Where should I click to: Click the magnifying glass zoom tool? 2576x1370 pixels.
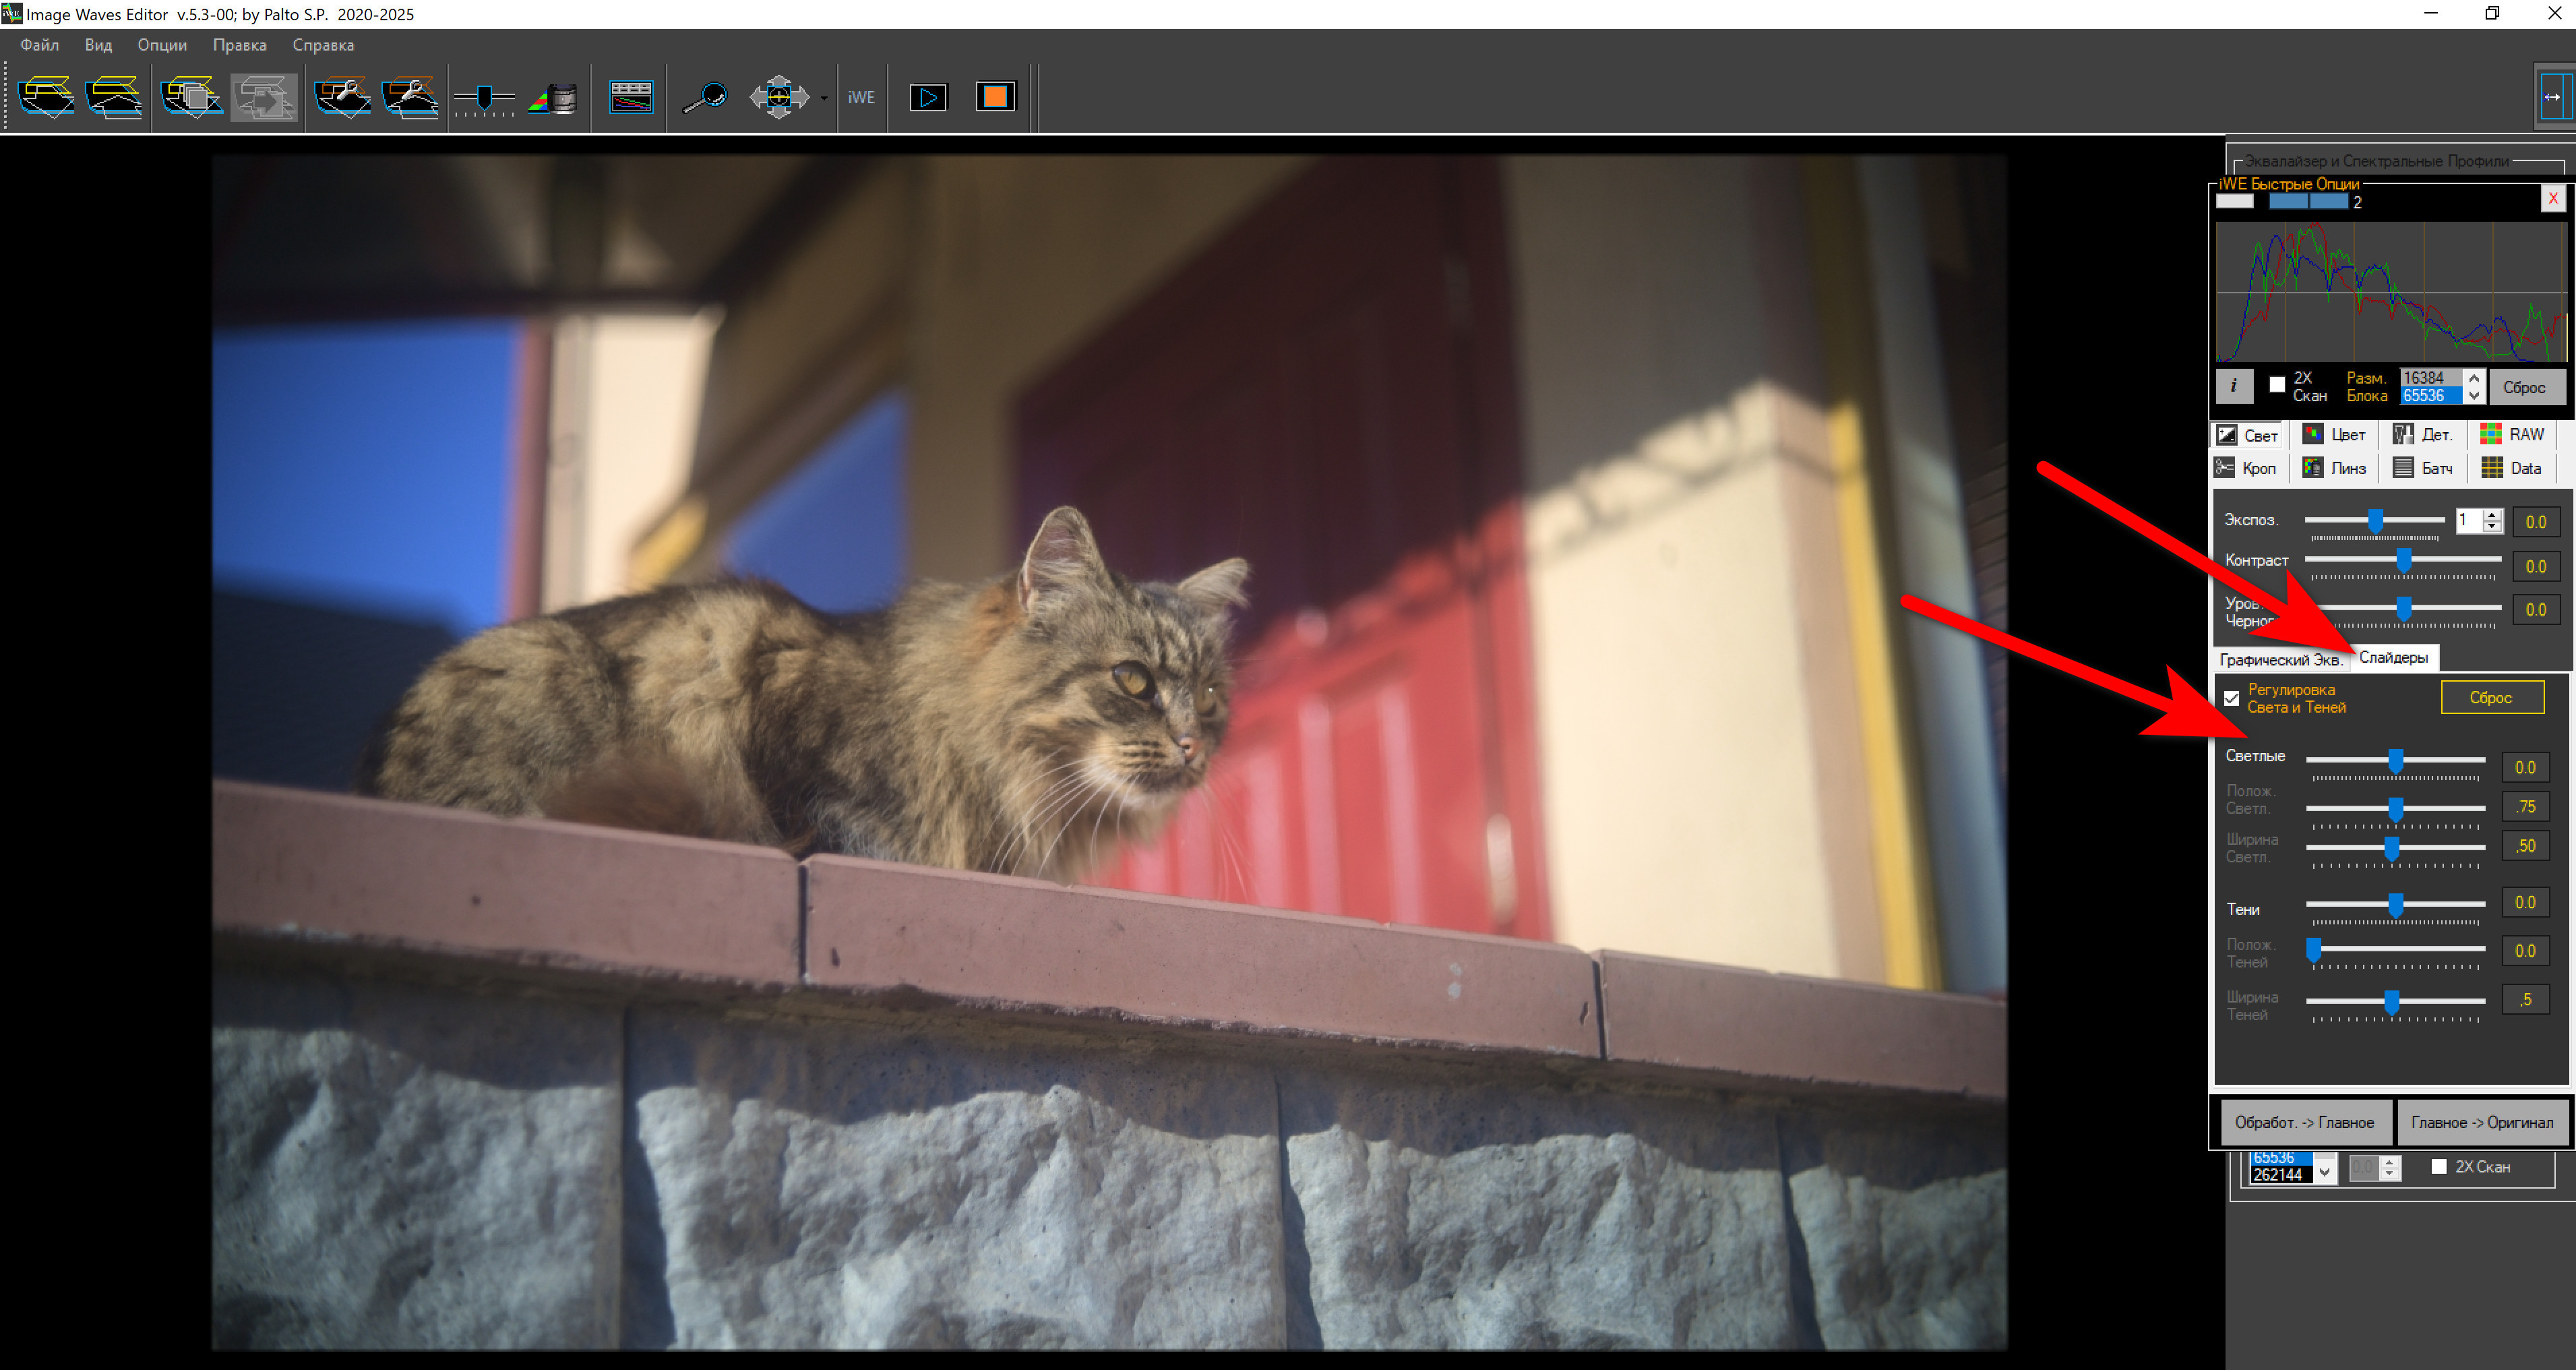click(x=704, y=98)
